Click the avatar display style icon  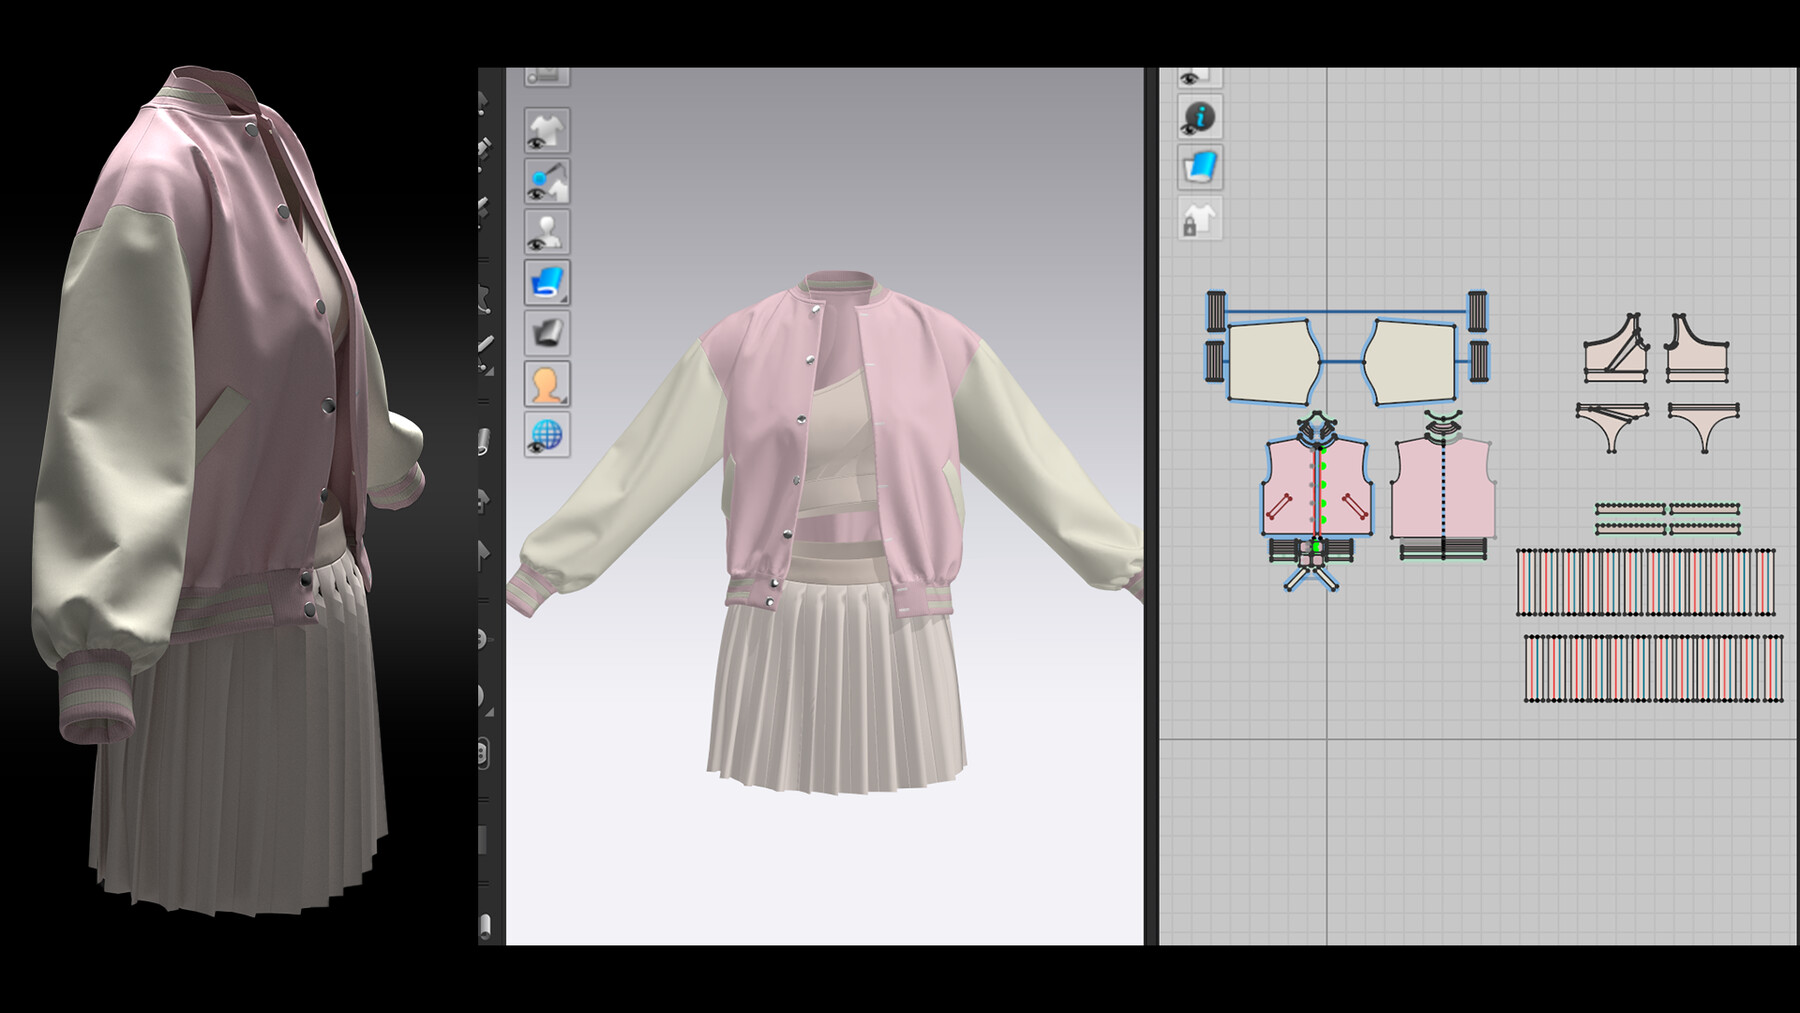tap(546, 383)
